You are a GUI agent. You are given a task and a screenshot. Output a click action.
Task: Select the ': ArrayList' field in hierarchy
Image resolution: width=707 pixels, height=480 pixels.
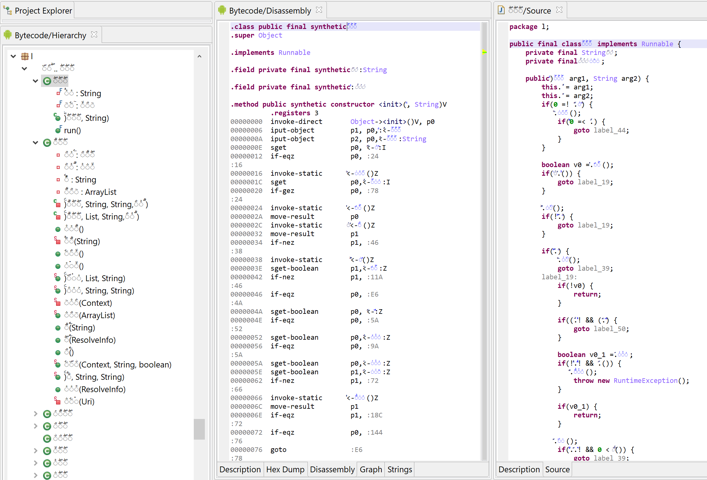click(90, 192)
